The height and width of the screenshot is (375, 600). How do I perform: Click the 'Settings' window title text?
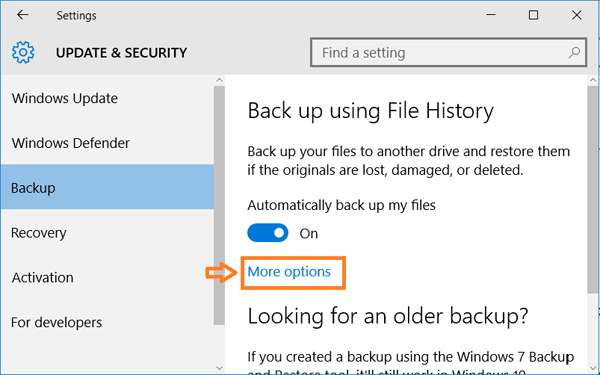(x=77, y=16)
